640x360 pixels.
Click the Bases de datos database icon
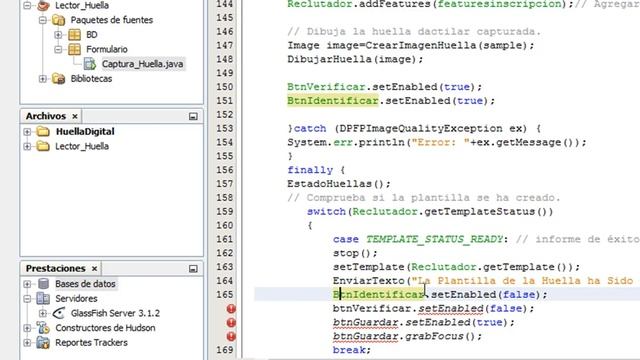(x=43, y=284)
